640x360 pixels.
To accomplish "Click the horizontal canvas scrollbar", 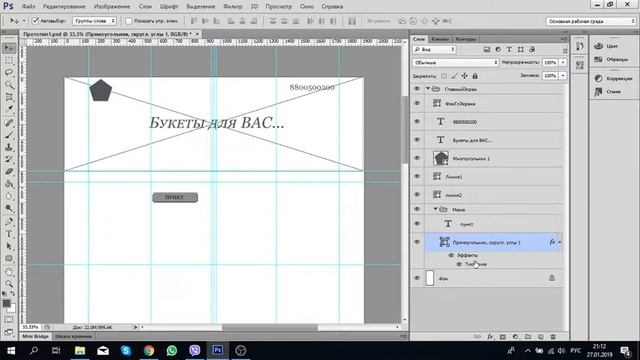I will pyautogui.click(x=270, y=327).
